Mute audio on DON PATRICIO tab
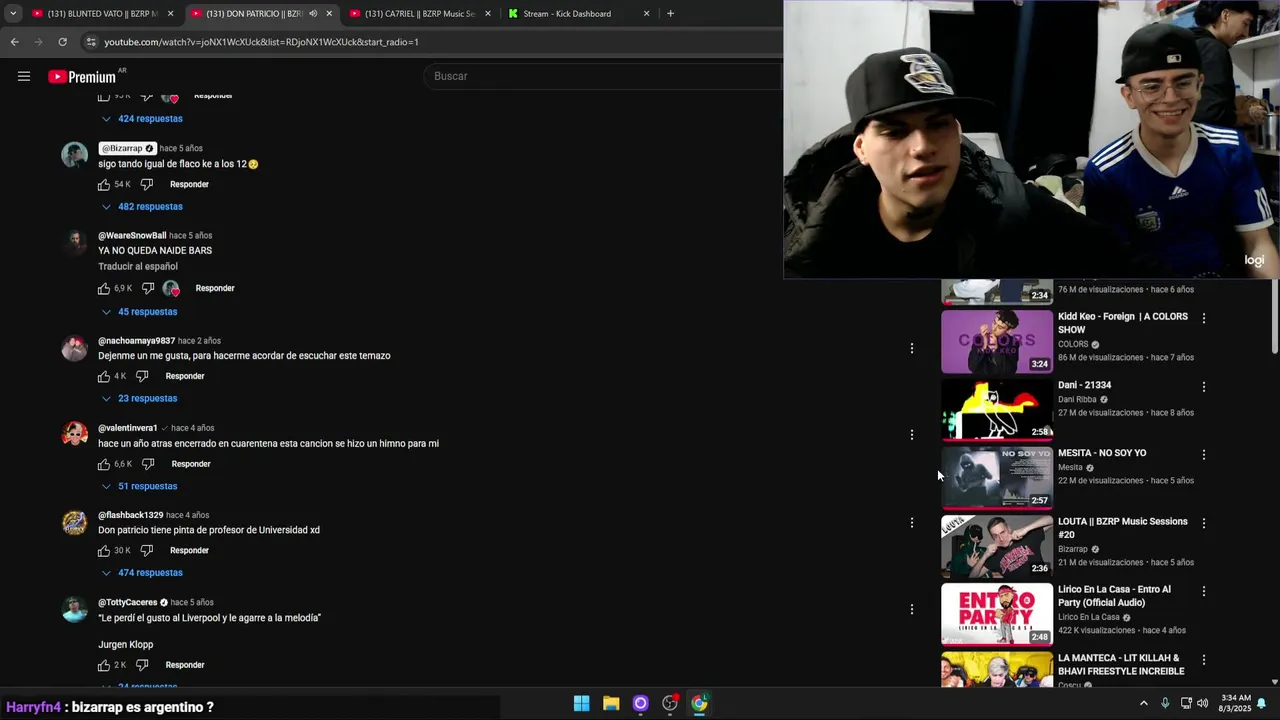 pos(312,13)
